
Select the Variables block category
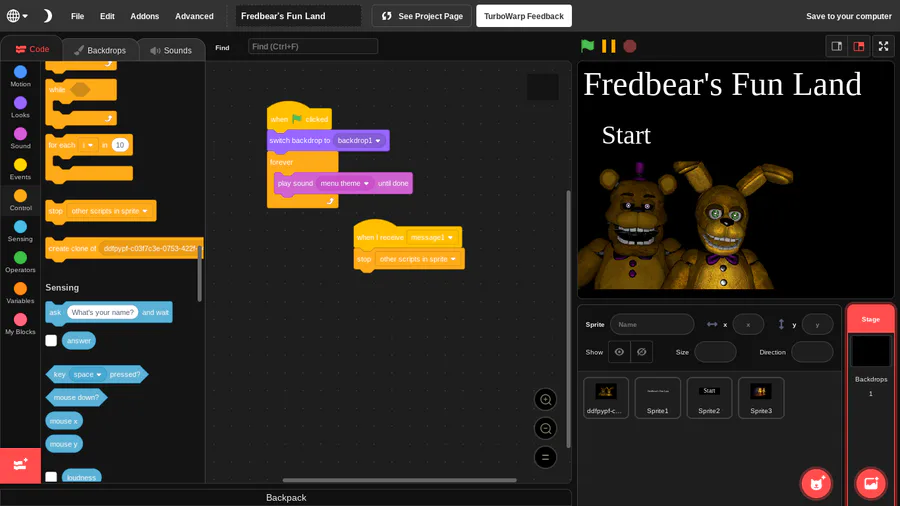[x=20, y=293]
